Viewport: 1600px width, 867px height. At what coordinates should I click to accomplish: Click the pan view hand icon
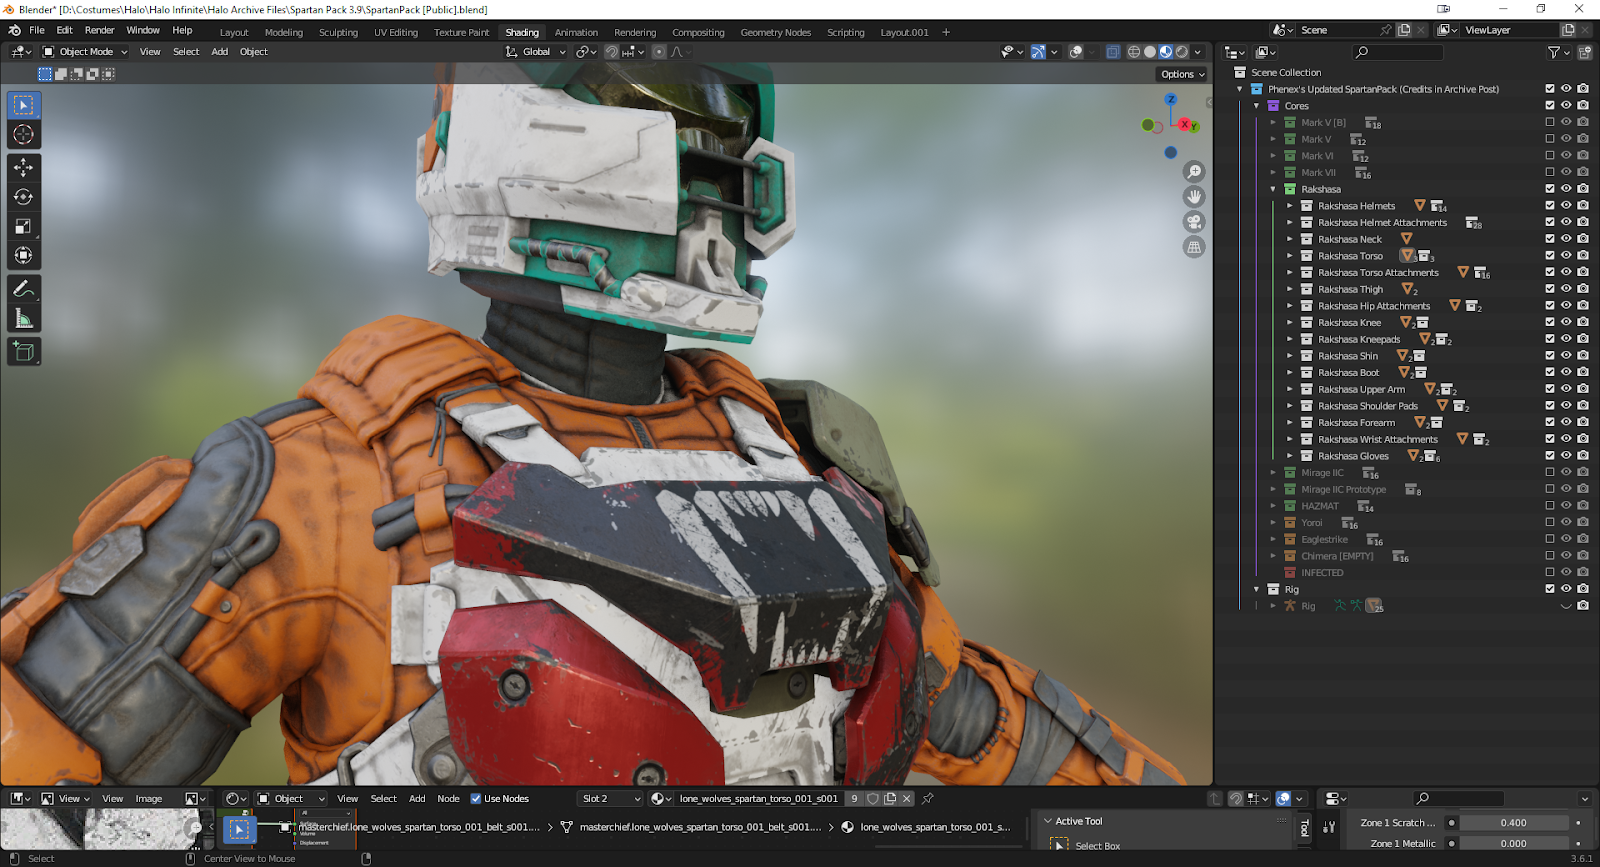1194,197
